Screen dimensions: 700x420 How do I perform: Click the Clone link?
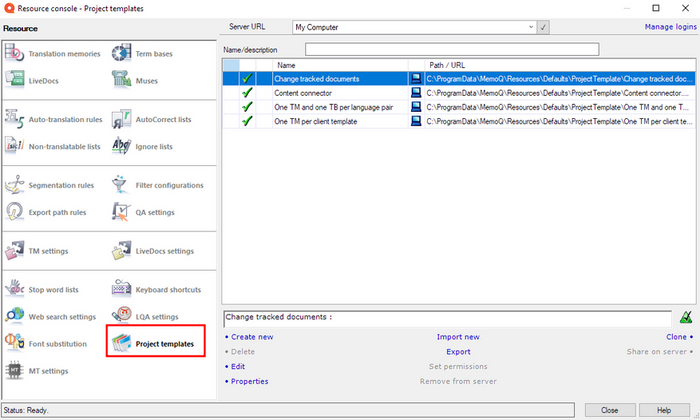[676, 337]
